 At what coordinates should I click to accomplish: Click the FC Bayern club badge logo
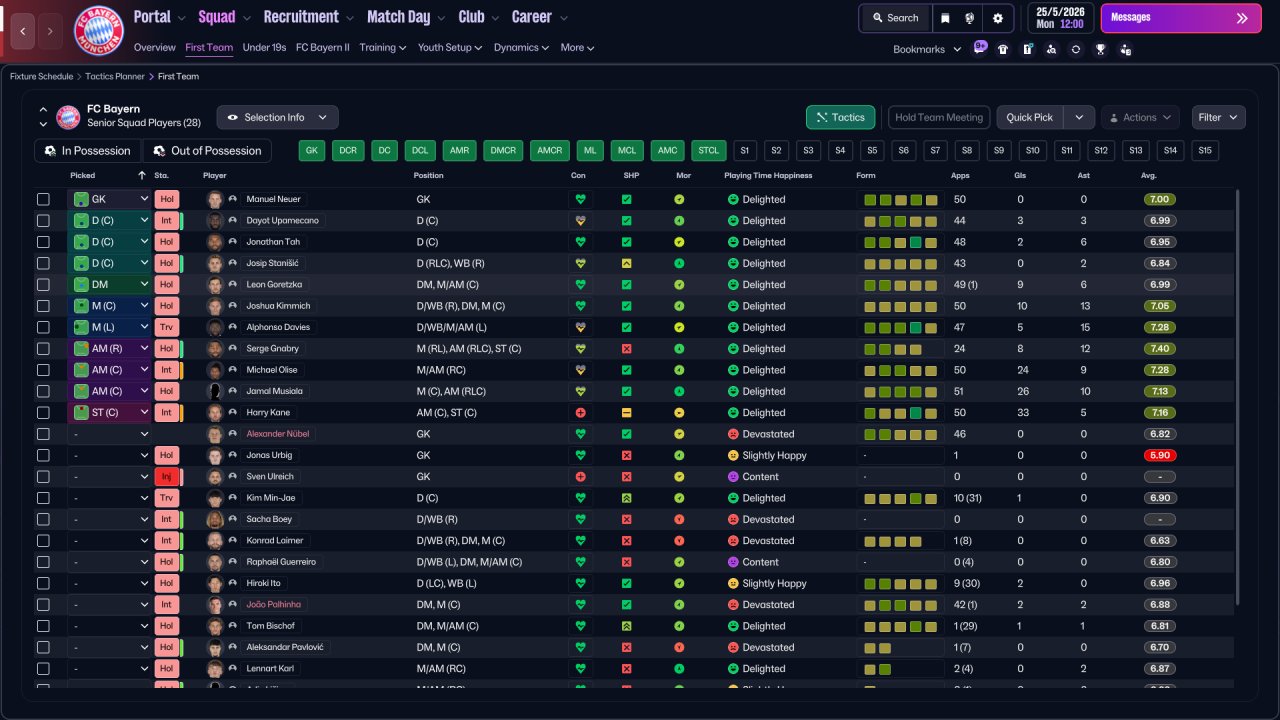click(x=99, y=30)
